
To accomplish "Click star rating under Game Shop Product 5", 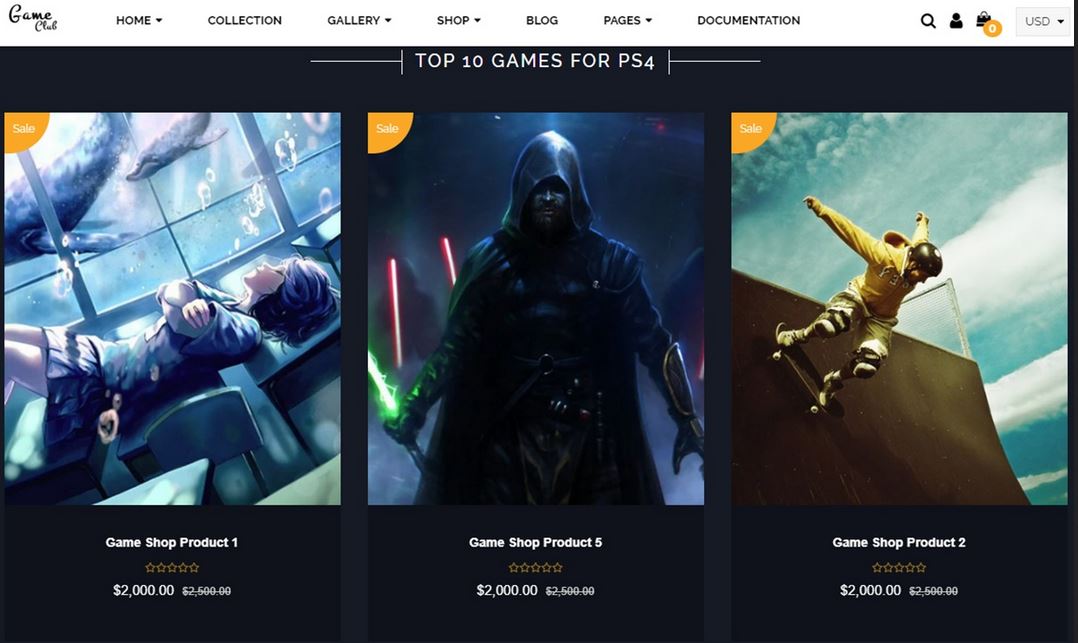I will coord(536,567).
